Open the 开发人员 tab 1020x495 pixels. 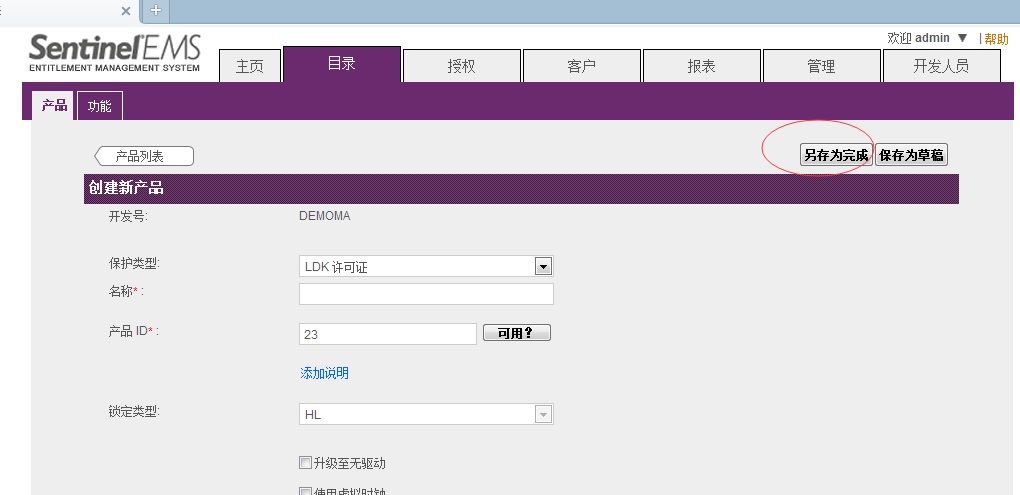940,66
